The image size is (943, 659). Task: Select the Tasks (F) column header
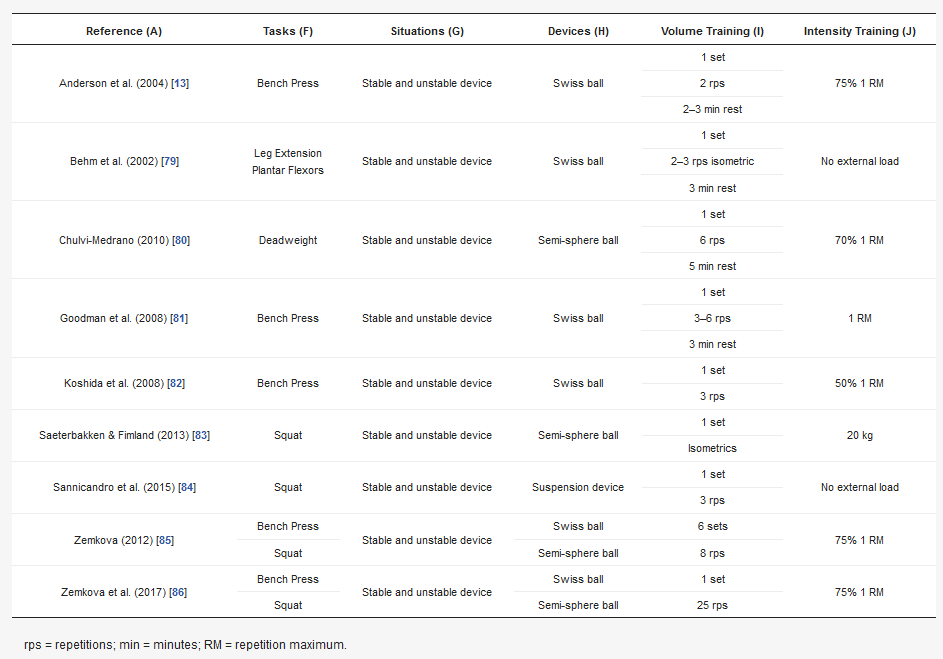[288, 31]
